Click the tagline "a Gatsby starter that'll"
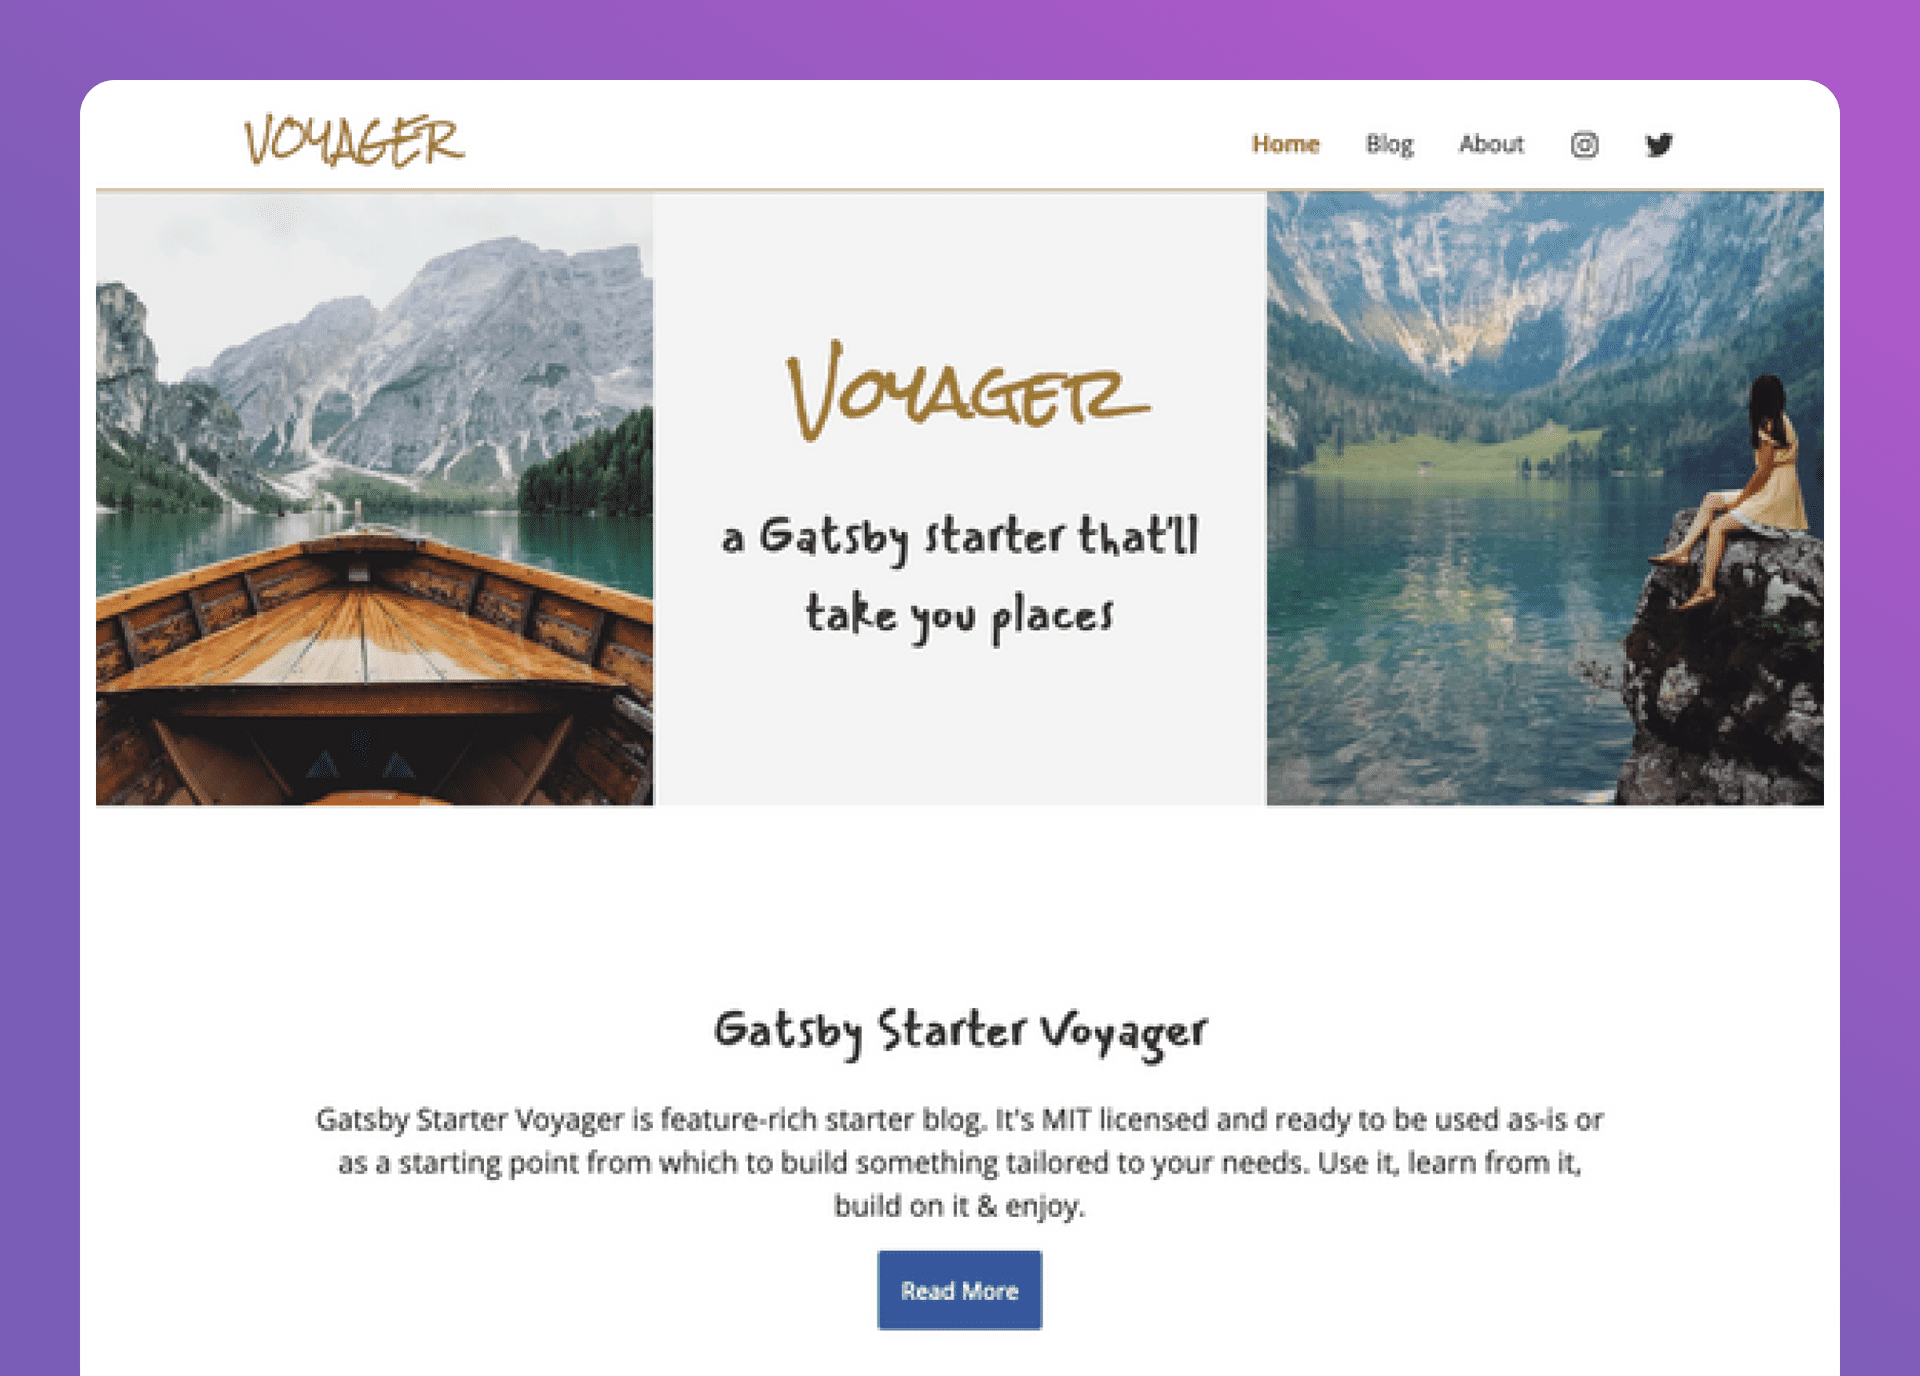Screen dimensions: 1920x1376 [x=960, y=537]
